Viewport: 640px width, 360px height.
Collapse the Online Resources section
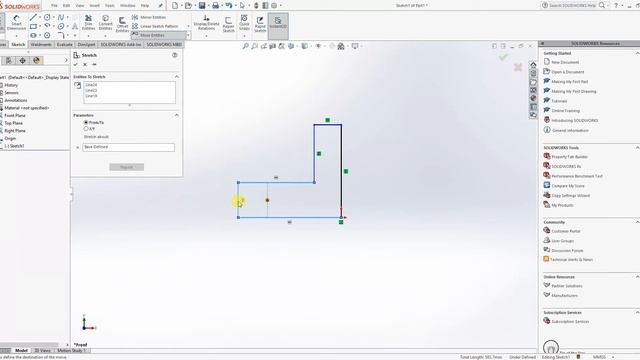coord(637,276)
